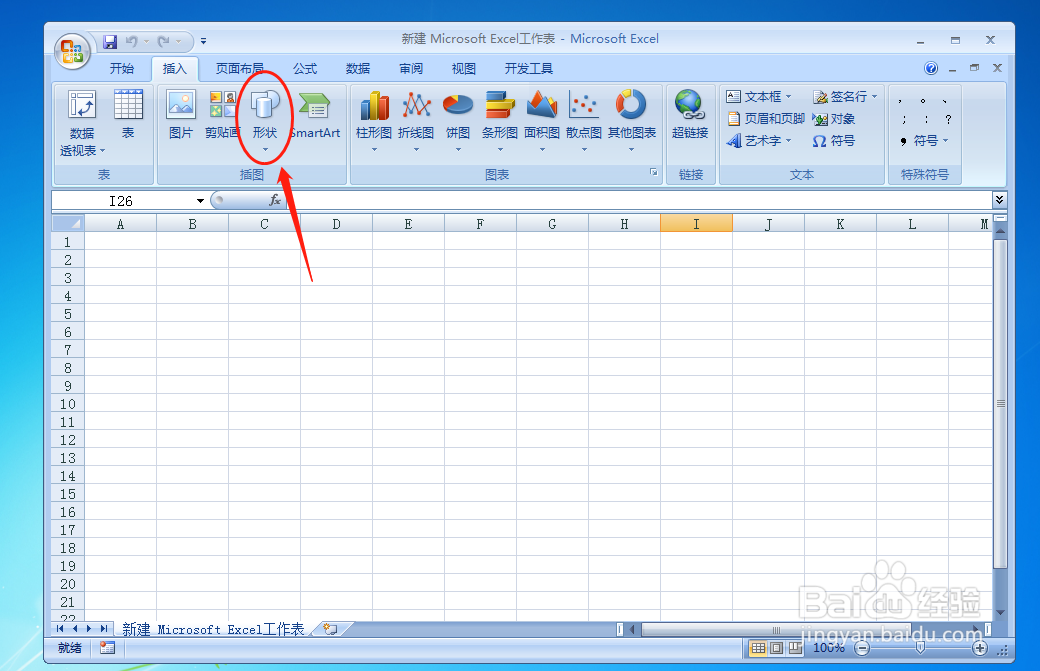Insert a Scatter chart (散点图)
This screenshot has height=671, width=1040.
(x=584, y=120)
